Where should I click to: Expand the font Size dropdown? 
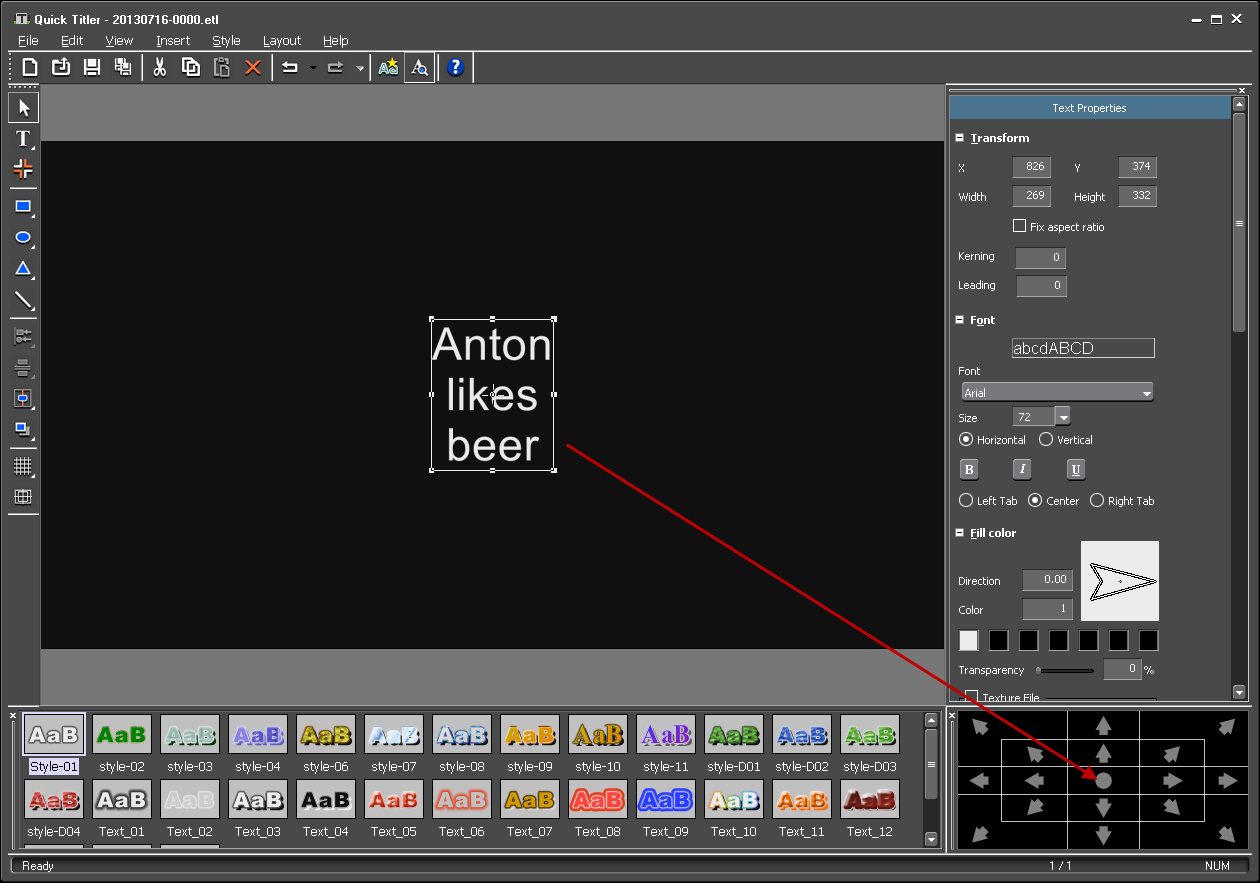(x=1063, y=417)
